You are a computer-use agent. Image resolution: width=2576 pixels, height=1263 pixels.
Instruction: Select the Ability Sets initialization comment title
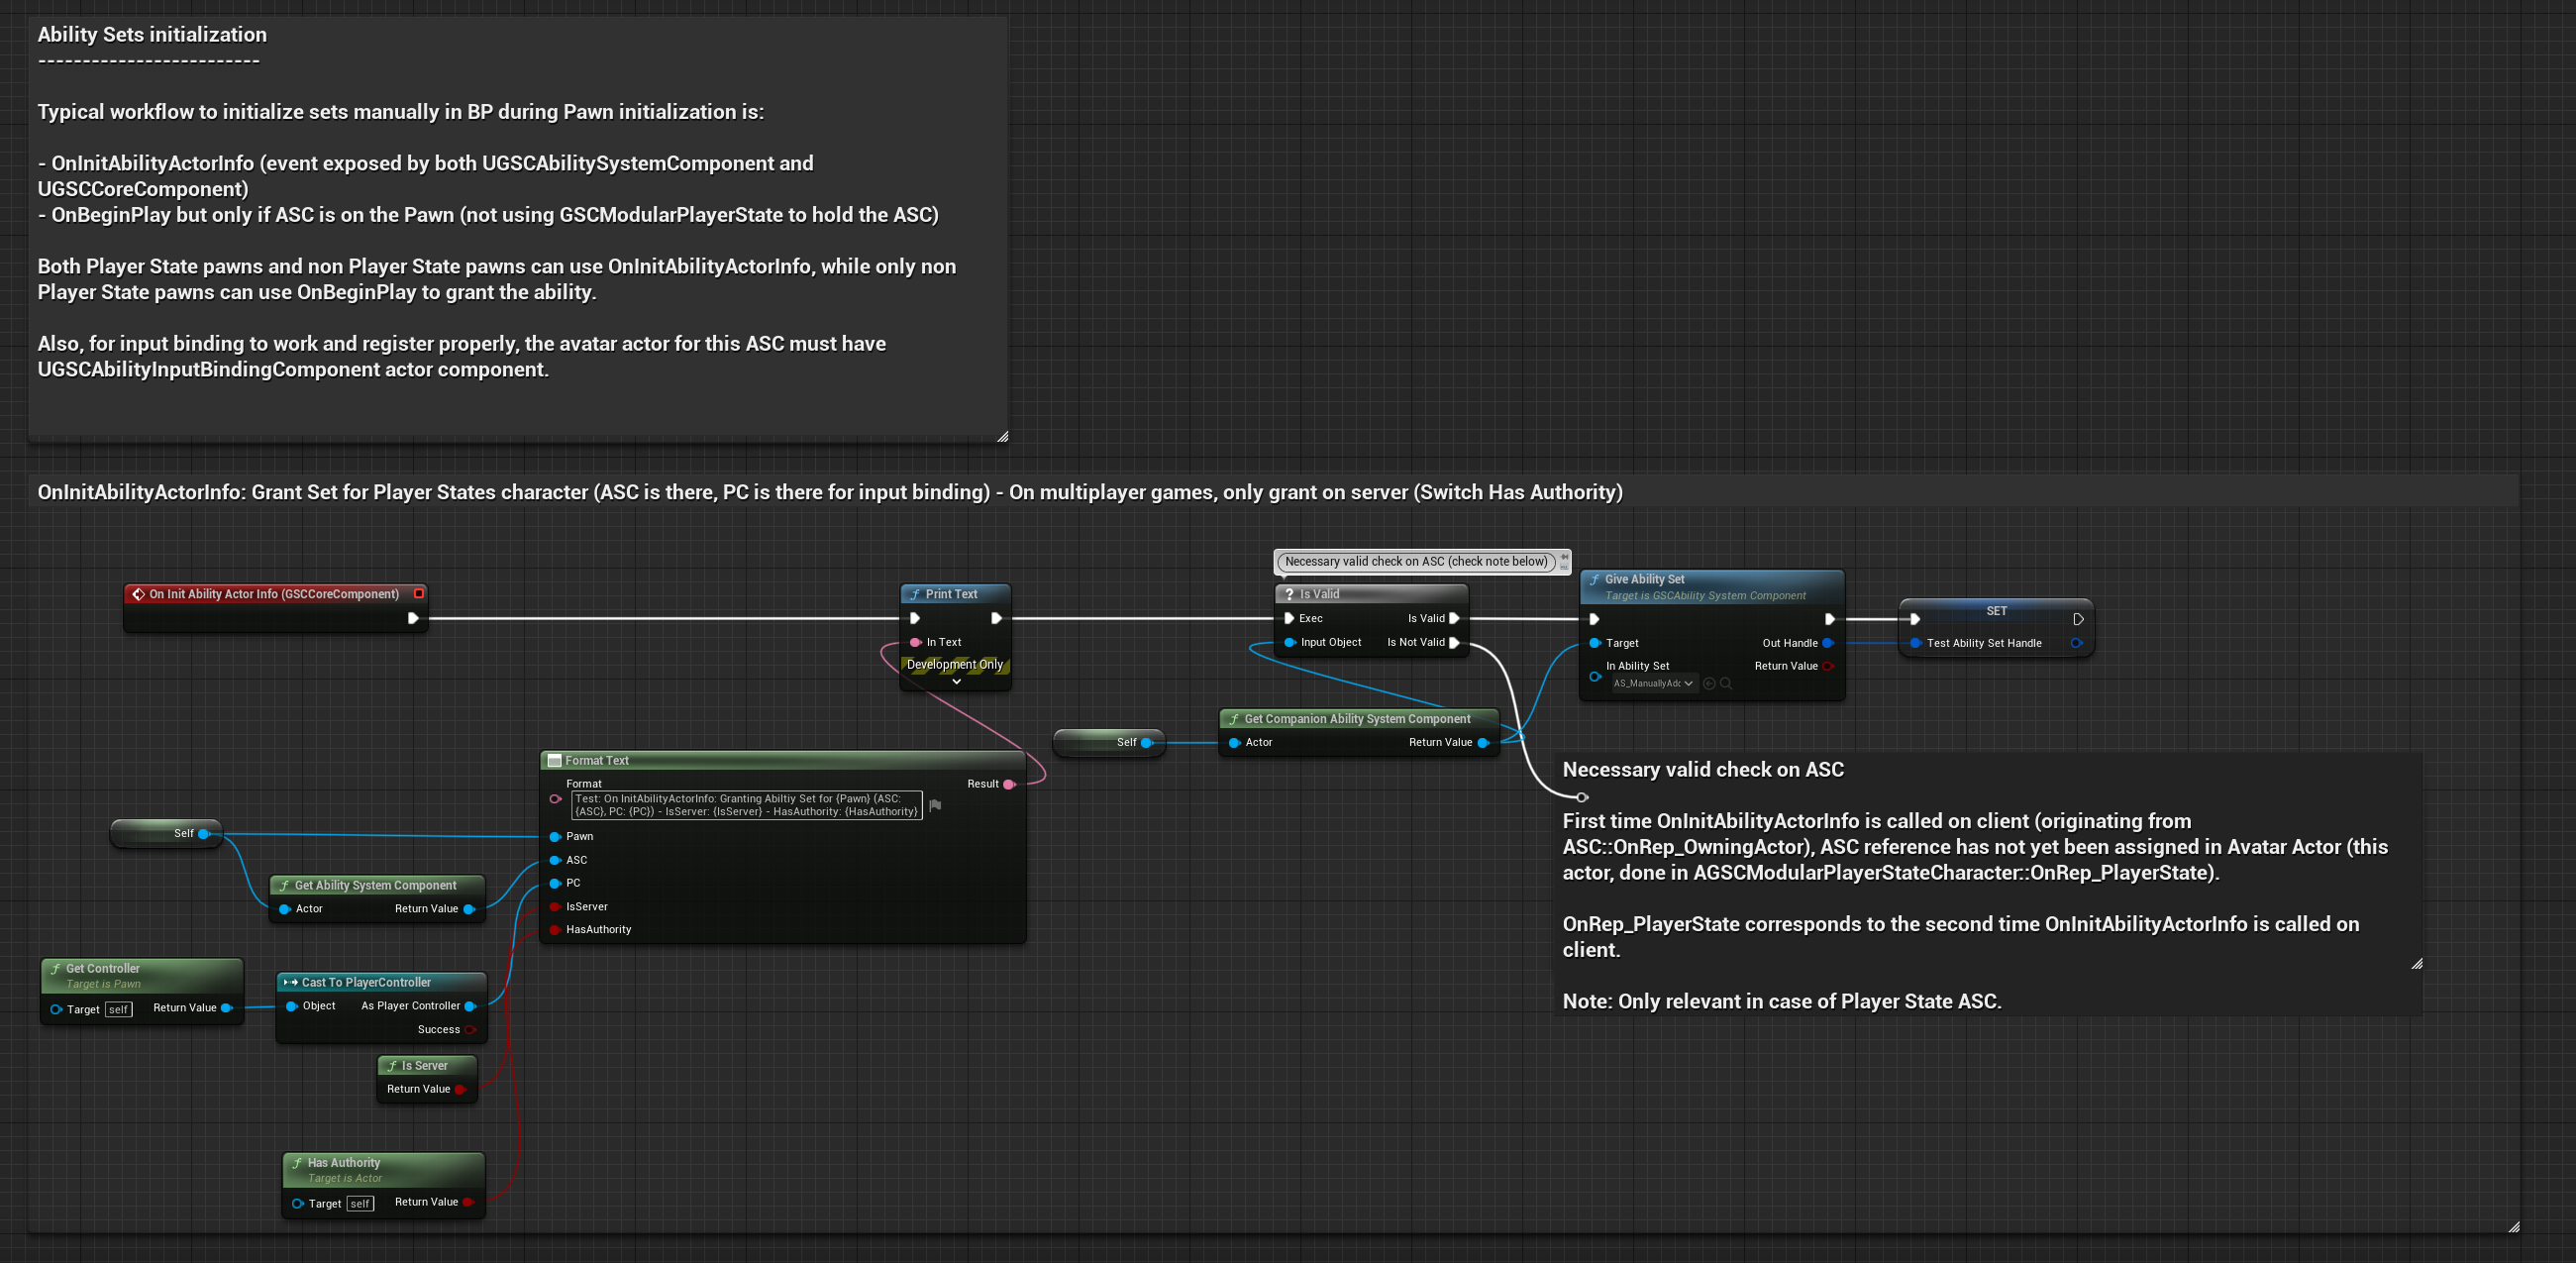click(x=152, y=34)
